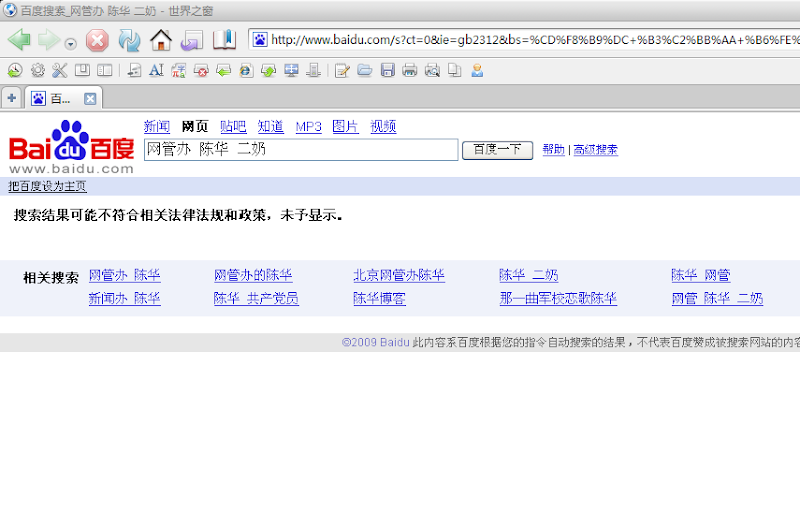Click the printer icon in the toolbar
The width and height of the screenshot is (800, 527).
click(410, 70)
